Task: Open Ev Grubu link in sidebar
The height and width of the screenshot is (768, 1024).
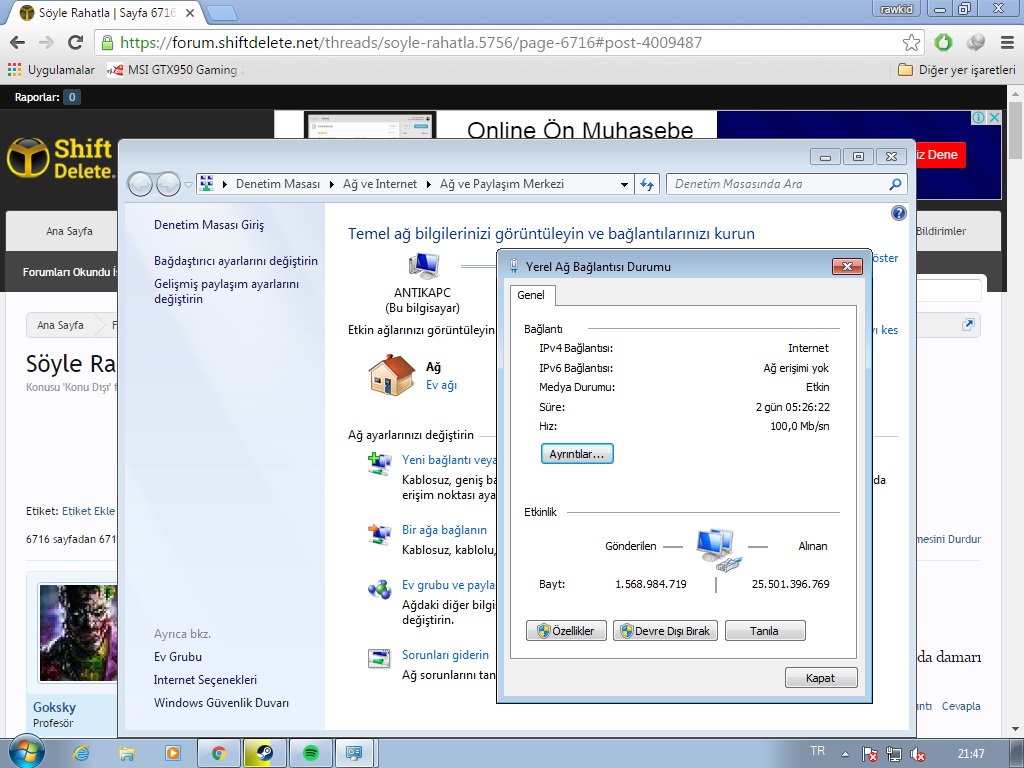Action: 178,657
